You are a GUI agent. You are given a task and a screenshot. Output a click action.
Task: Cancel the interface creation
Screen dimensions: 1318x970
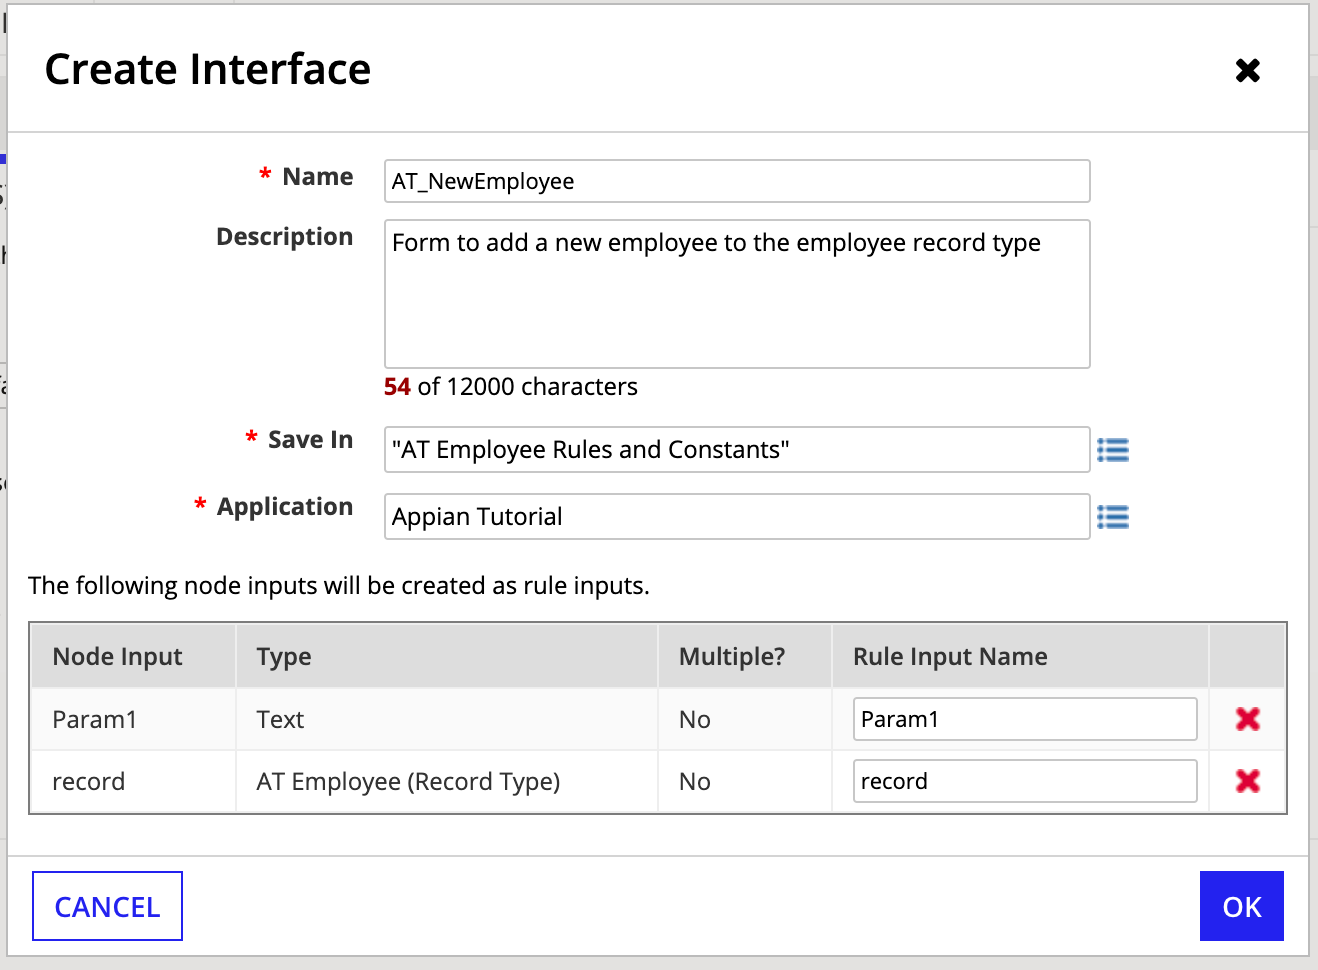pos(107,906)
